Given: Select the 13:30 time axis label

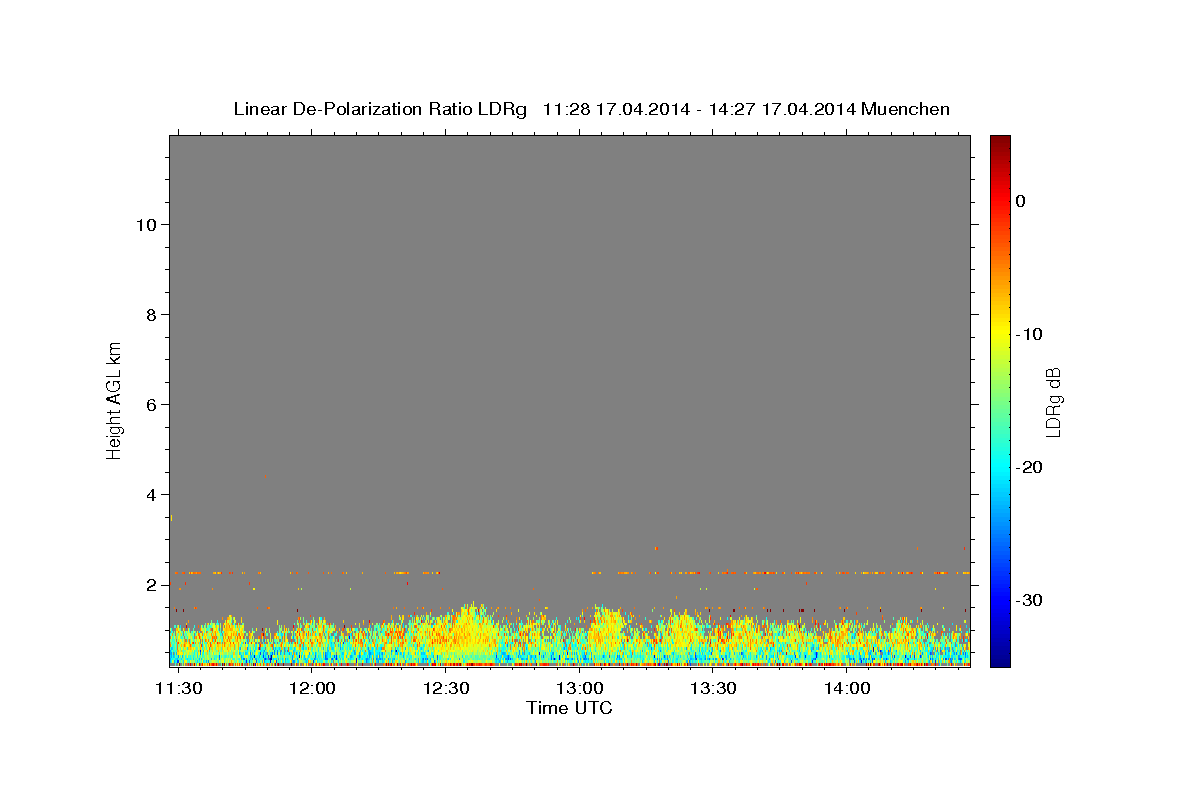Looking at the screenshot, I should coord(713,689).
